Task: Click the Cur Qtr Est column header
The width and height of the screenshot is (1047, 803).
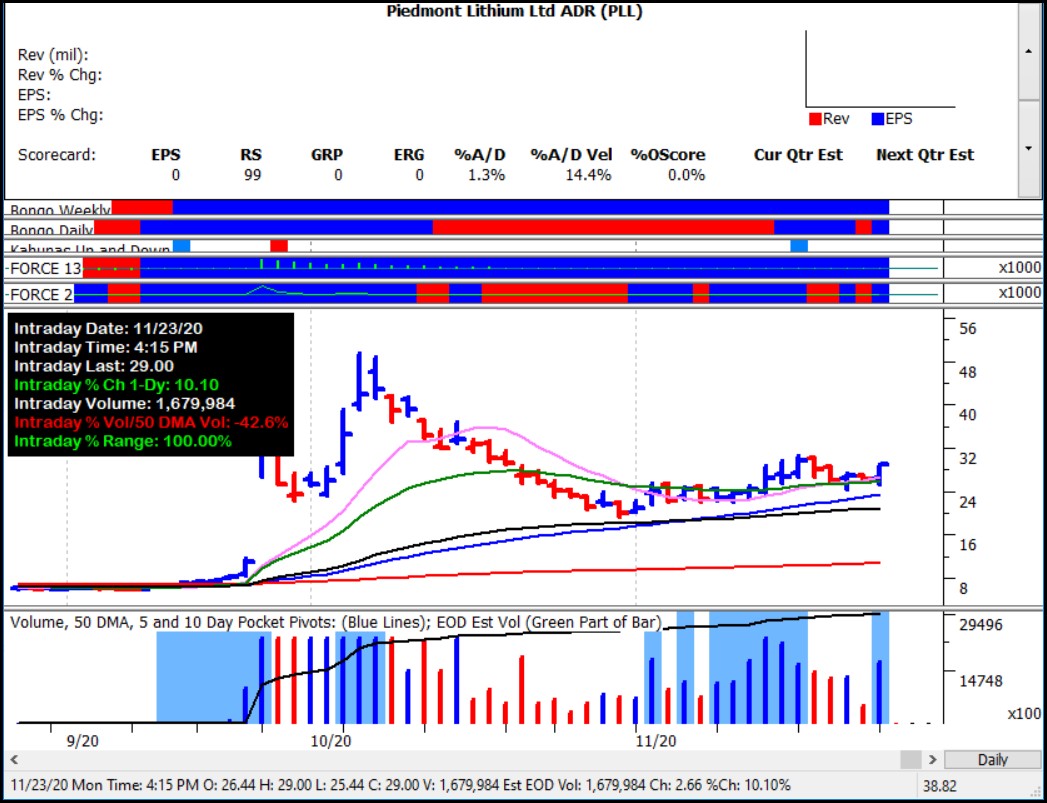Action: 798,155
